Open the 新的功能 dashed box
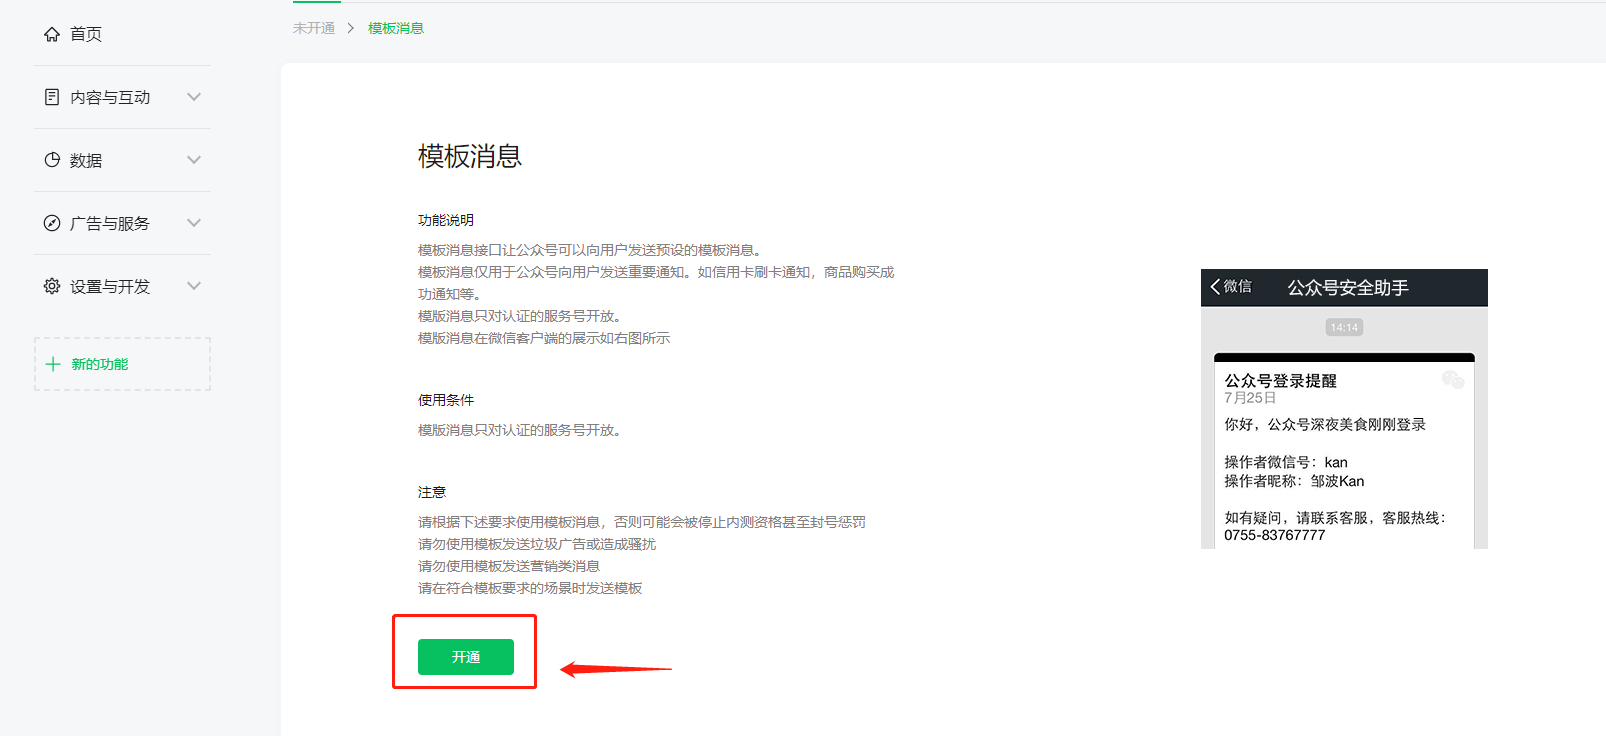Viewport: 1606px width, 736px height. pos(122,364)
